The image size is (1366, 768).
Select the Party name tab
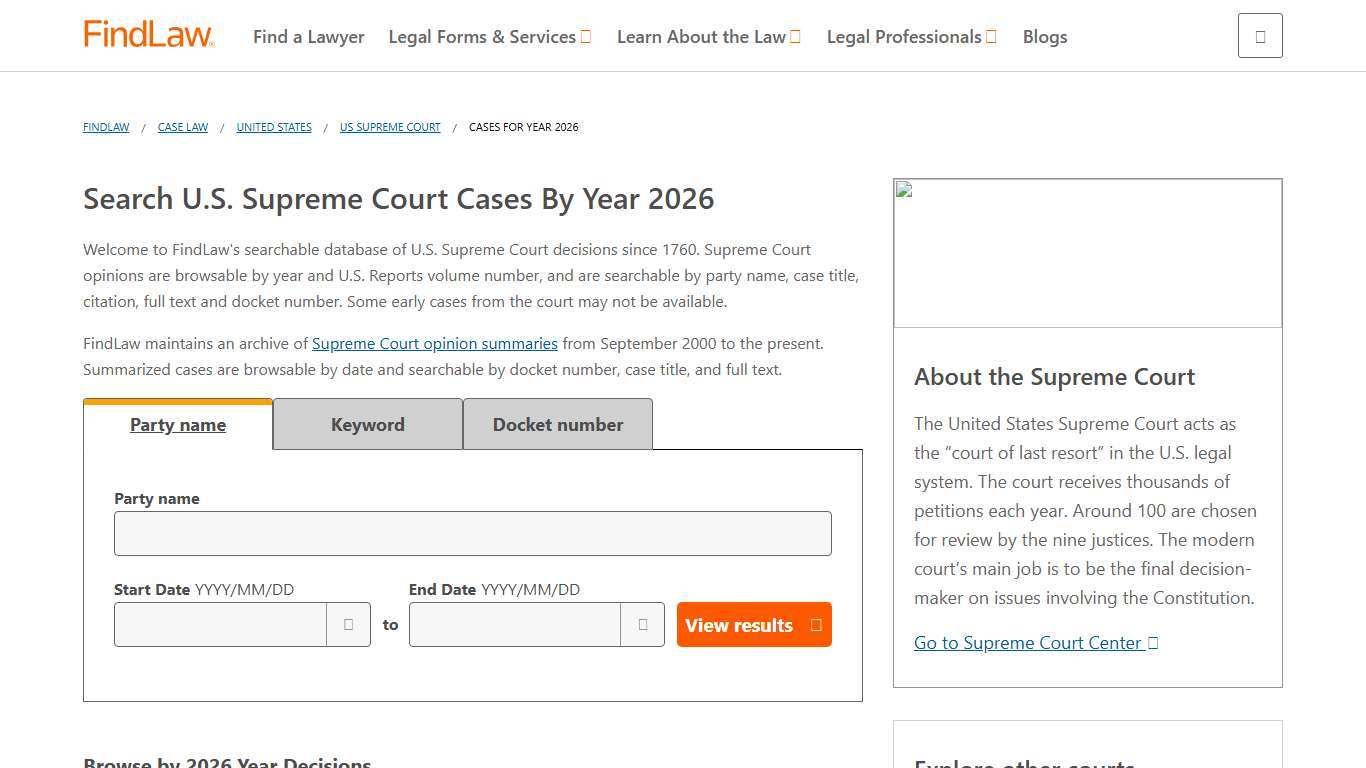coord(178,424)
